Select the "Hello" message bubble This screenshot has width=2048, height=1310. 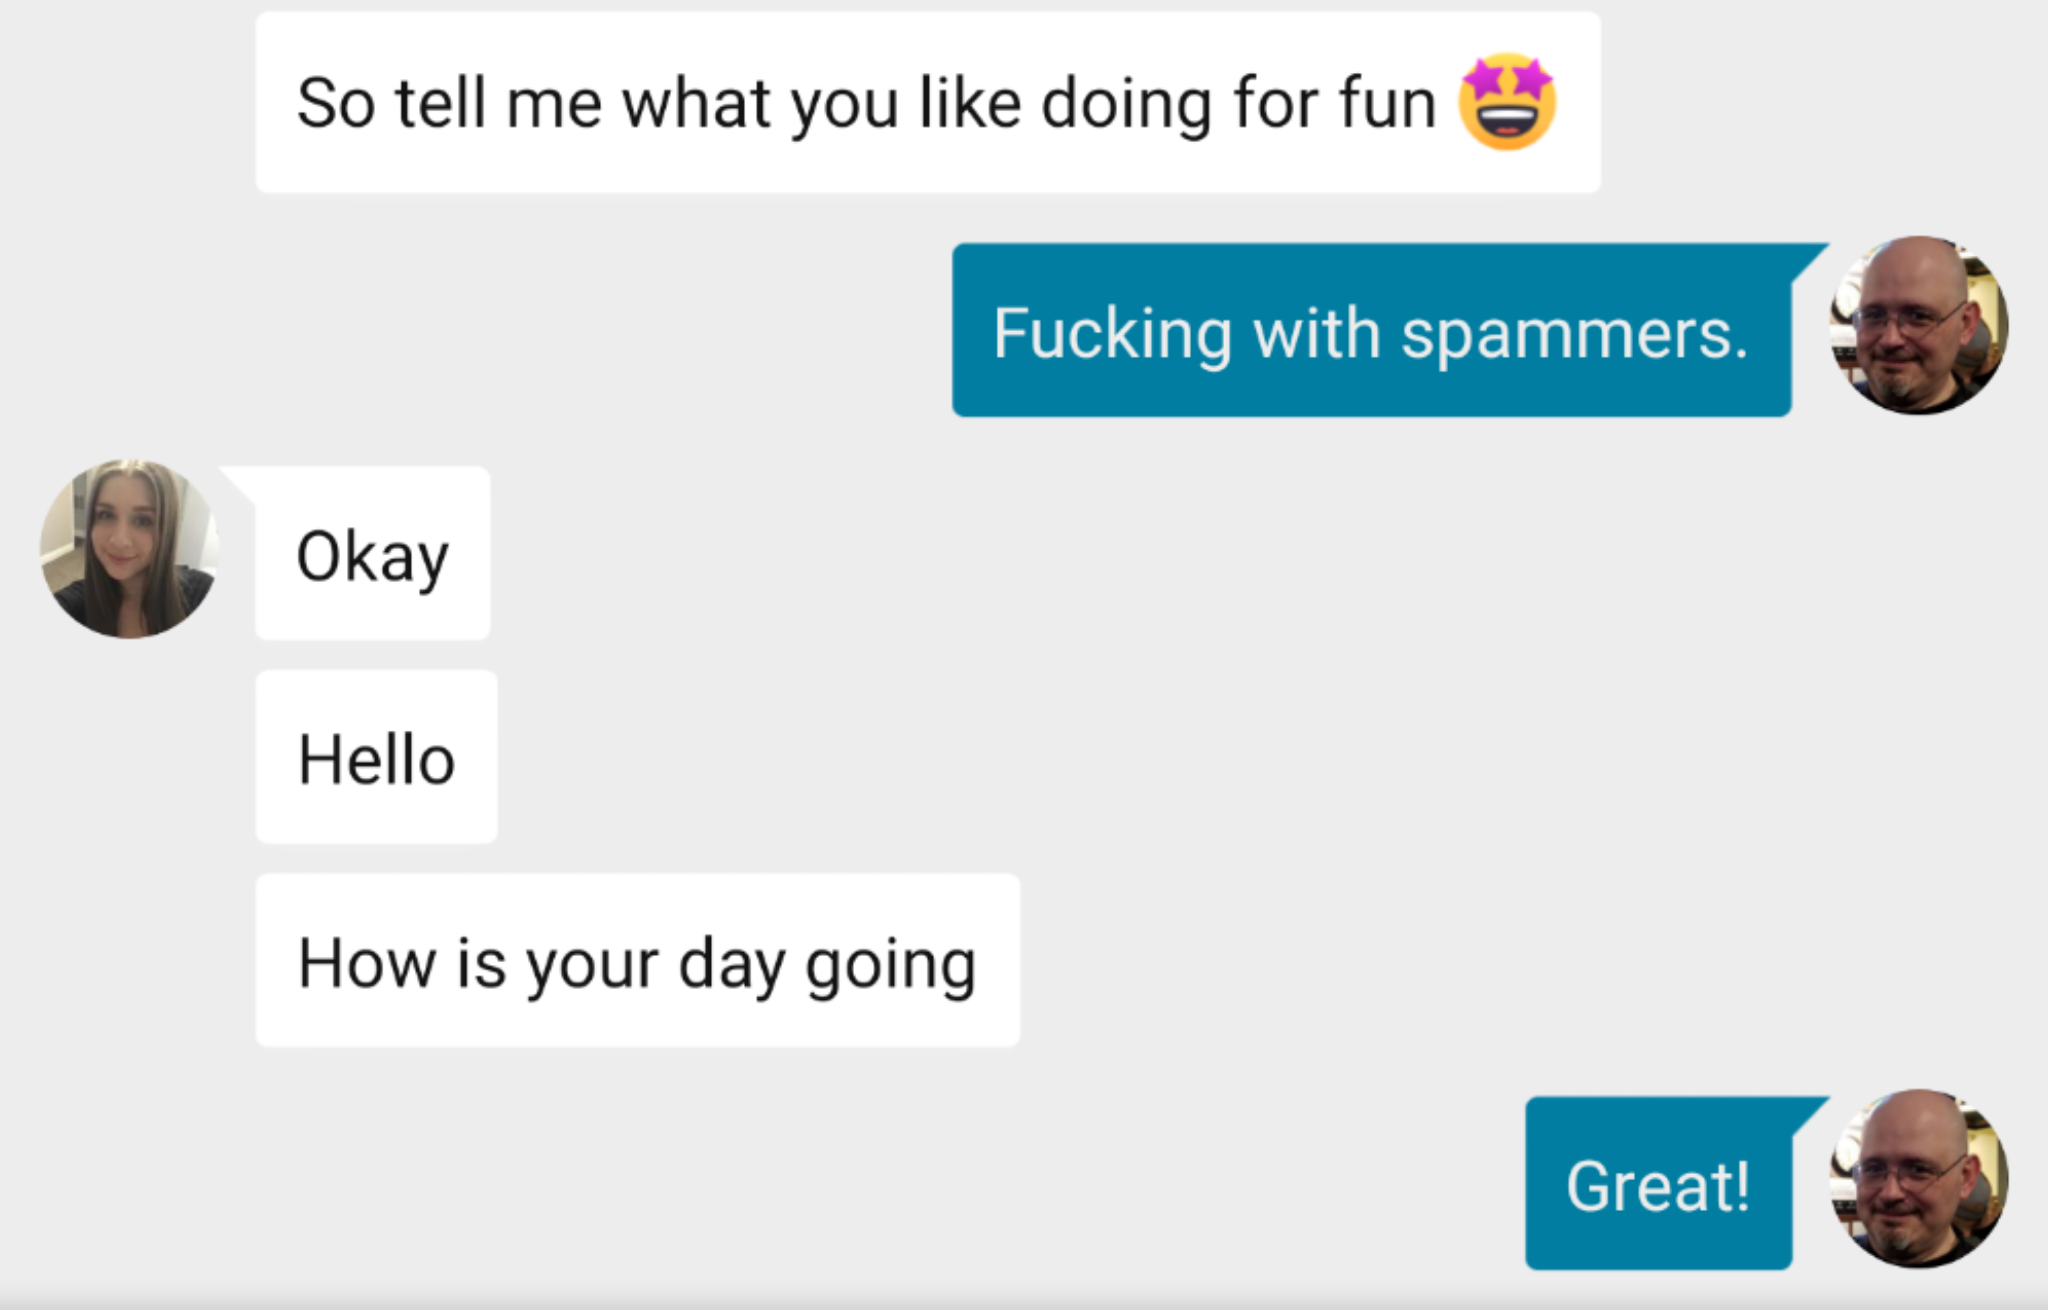pyautogui.click(x=376, y=757)
